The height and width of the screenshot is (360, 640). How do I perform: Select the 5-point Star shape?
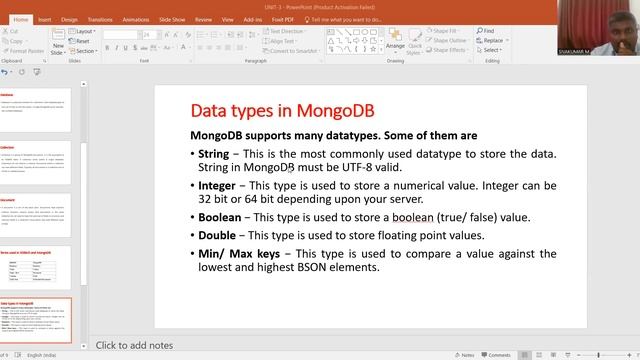click(x=373, y=49)
